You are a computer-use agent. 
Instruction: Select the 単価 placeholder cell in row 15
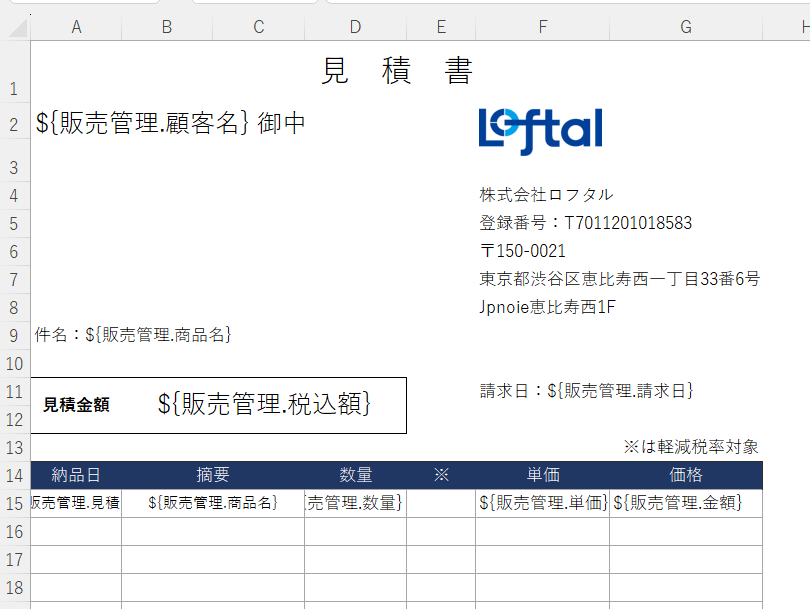[542, 502]
